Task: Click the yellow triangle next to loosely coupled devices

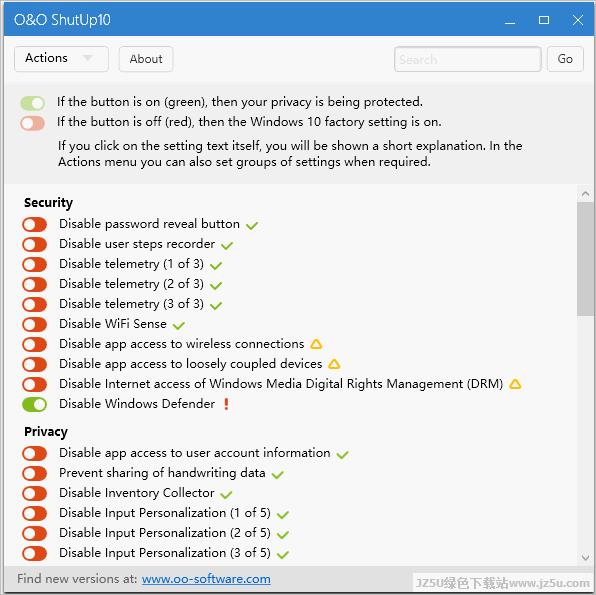Action: pos(334,364)
